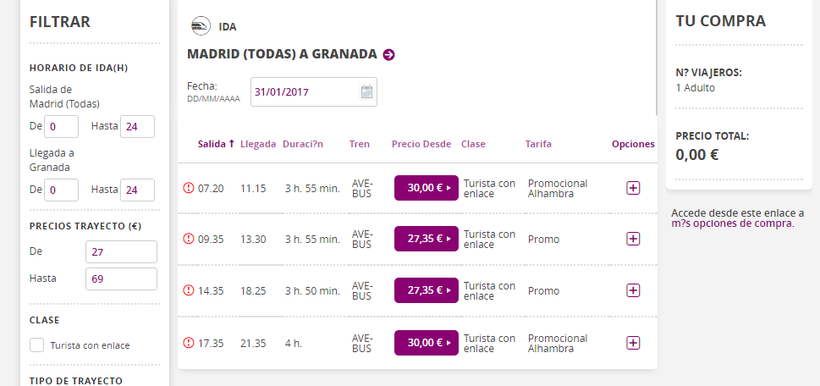This screenshot has width=820, height=386.
Task: Expand options for the 17.35 train
Action: click(633, 343)
